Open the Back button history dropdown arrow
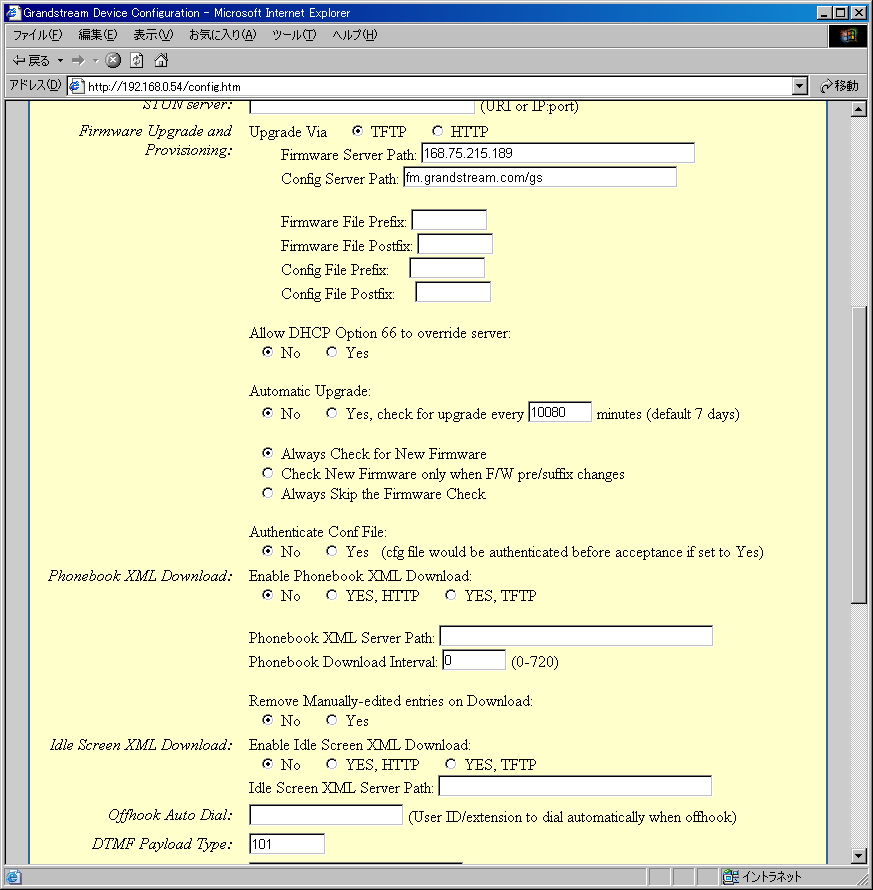Screen dimensions: 873x890 pos(59,61)
